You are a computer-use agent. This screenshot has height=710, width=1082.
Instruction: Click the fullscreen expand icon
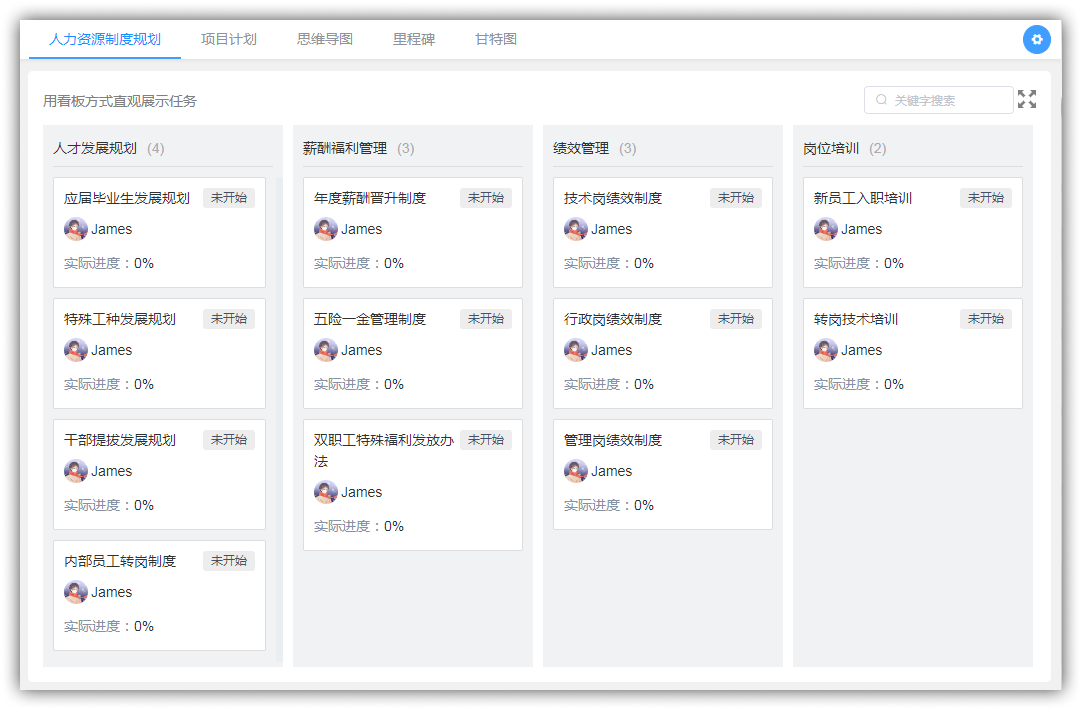tap(1027, 99)
